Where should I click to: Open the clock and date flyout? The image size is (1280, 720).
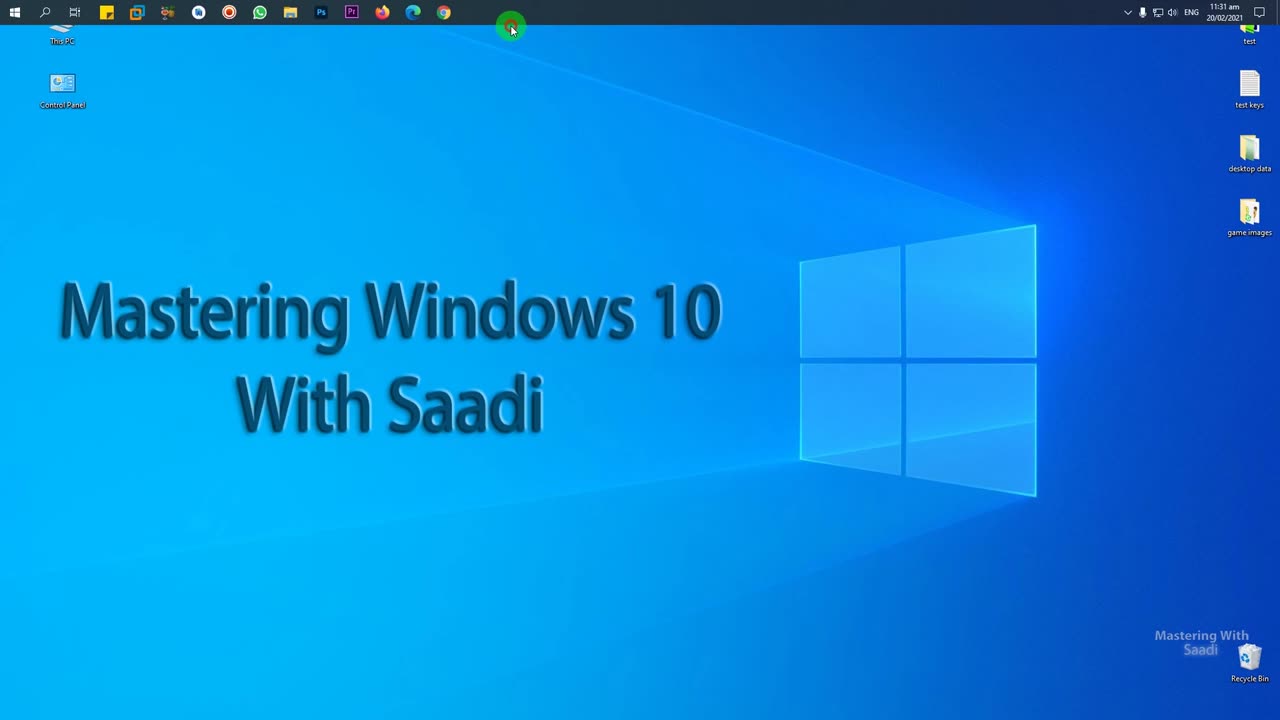click(x=1225, y=12)
